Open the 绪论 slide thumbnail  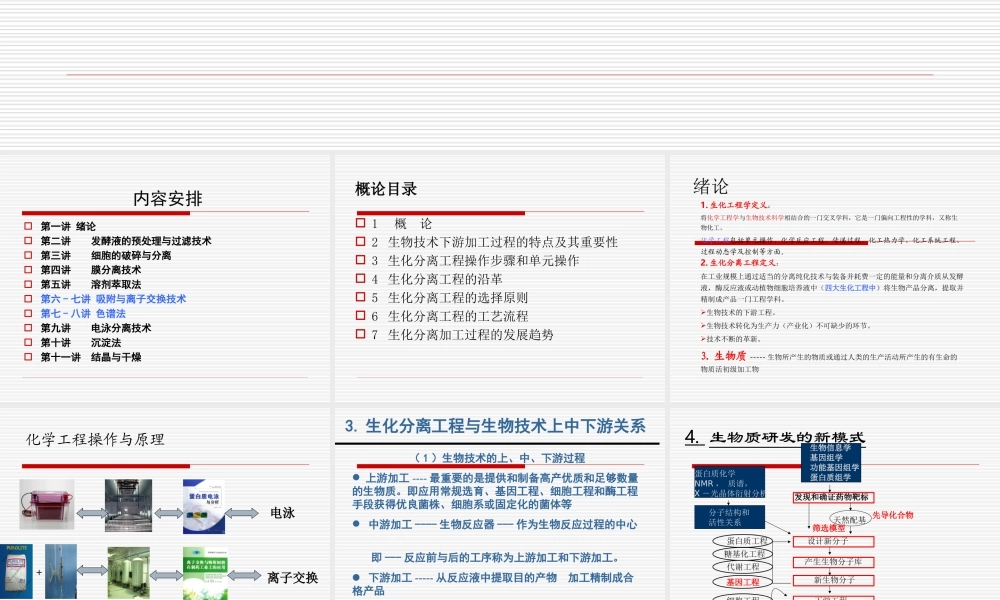point(832,278)
